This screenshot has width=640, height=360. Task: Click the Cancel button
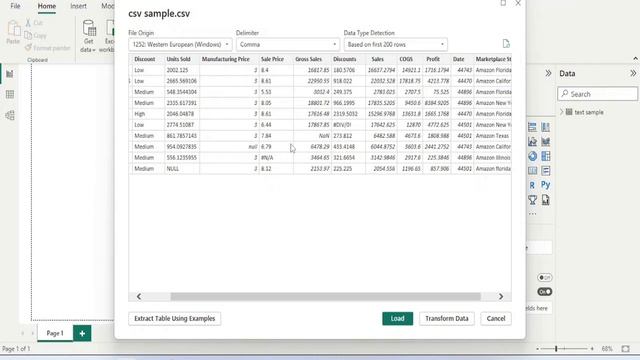(x=496, y=318)
